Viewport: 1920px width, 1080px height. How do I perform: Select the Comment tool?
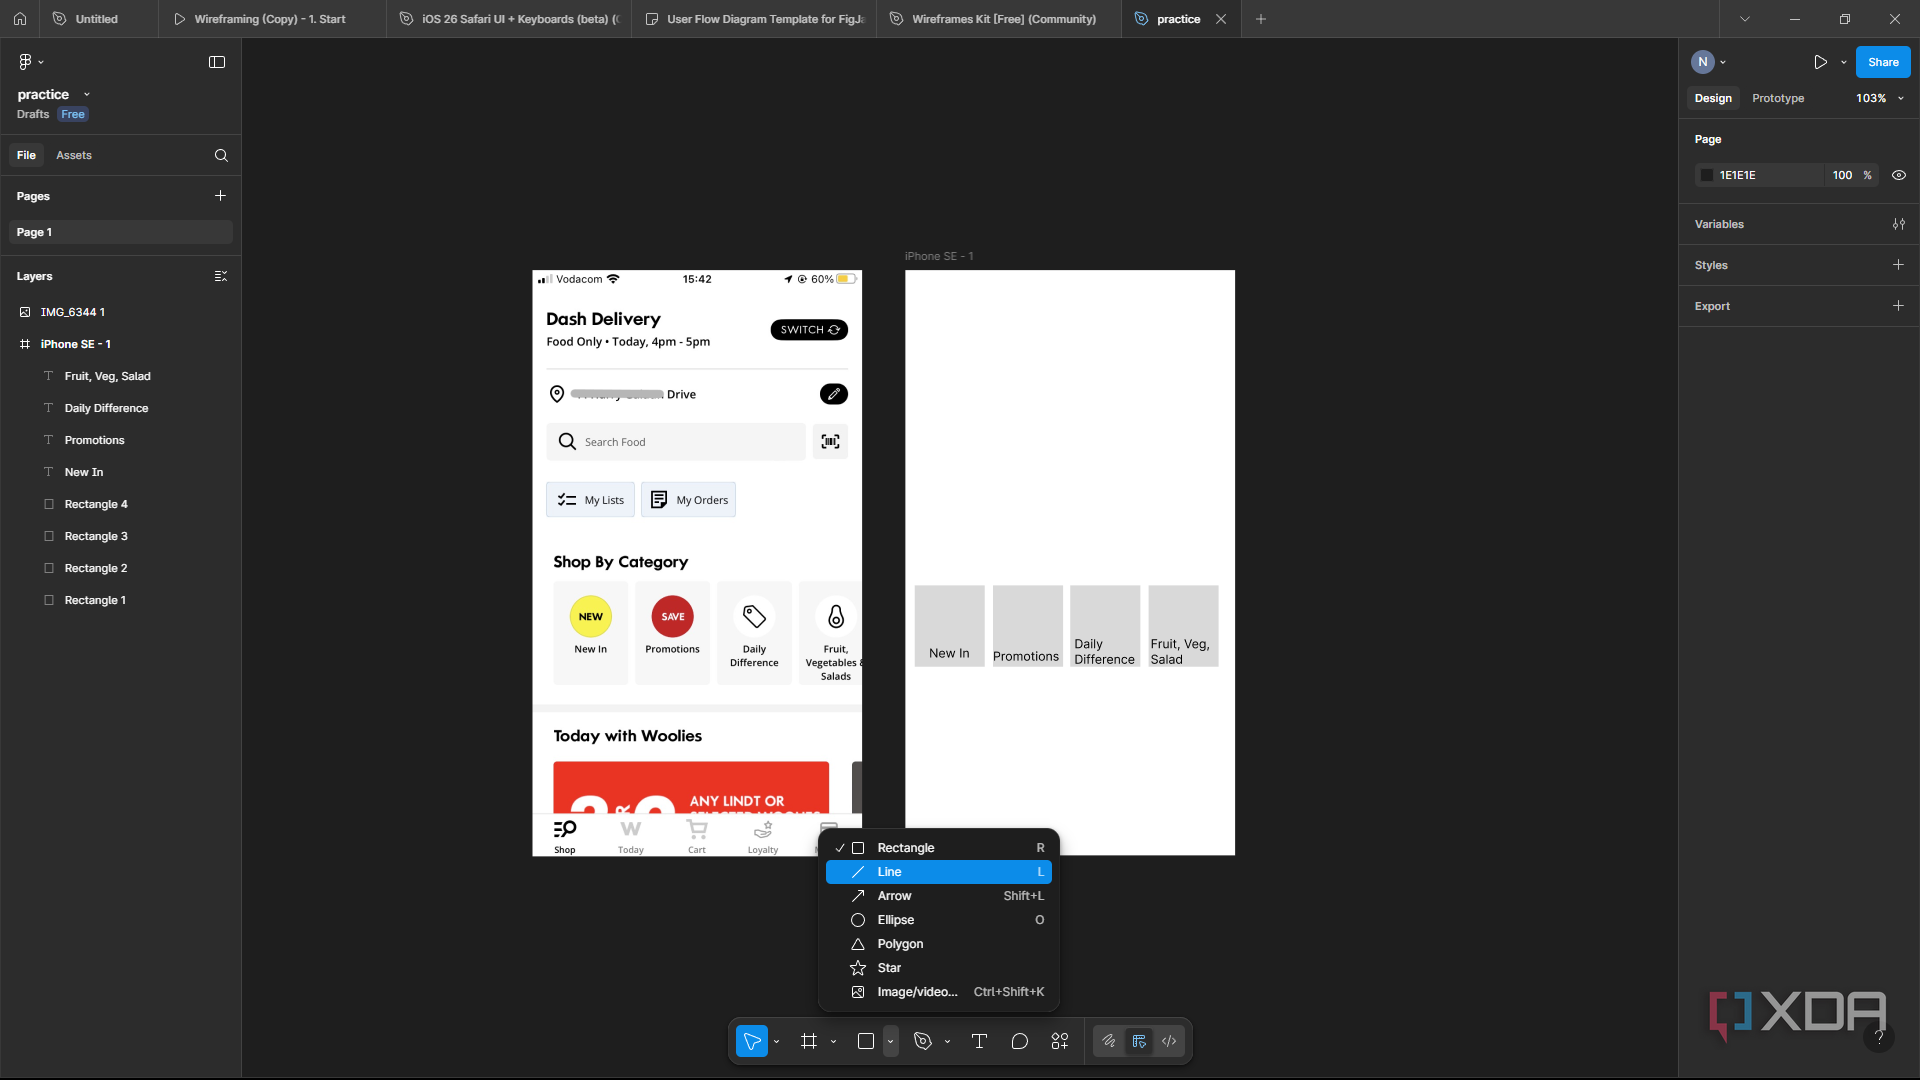pyautogui.click(x=1019, y=1041)
